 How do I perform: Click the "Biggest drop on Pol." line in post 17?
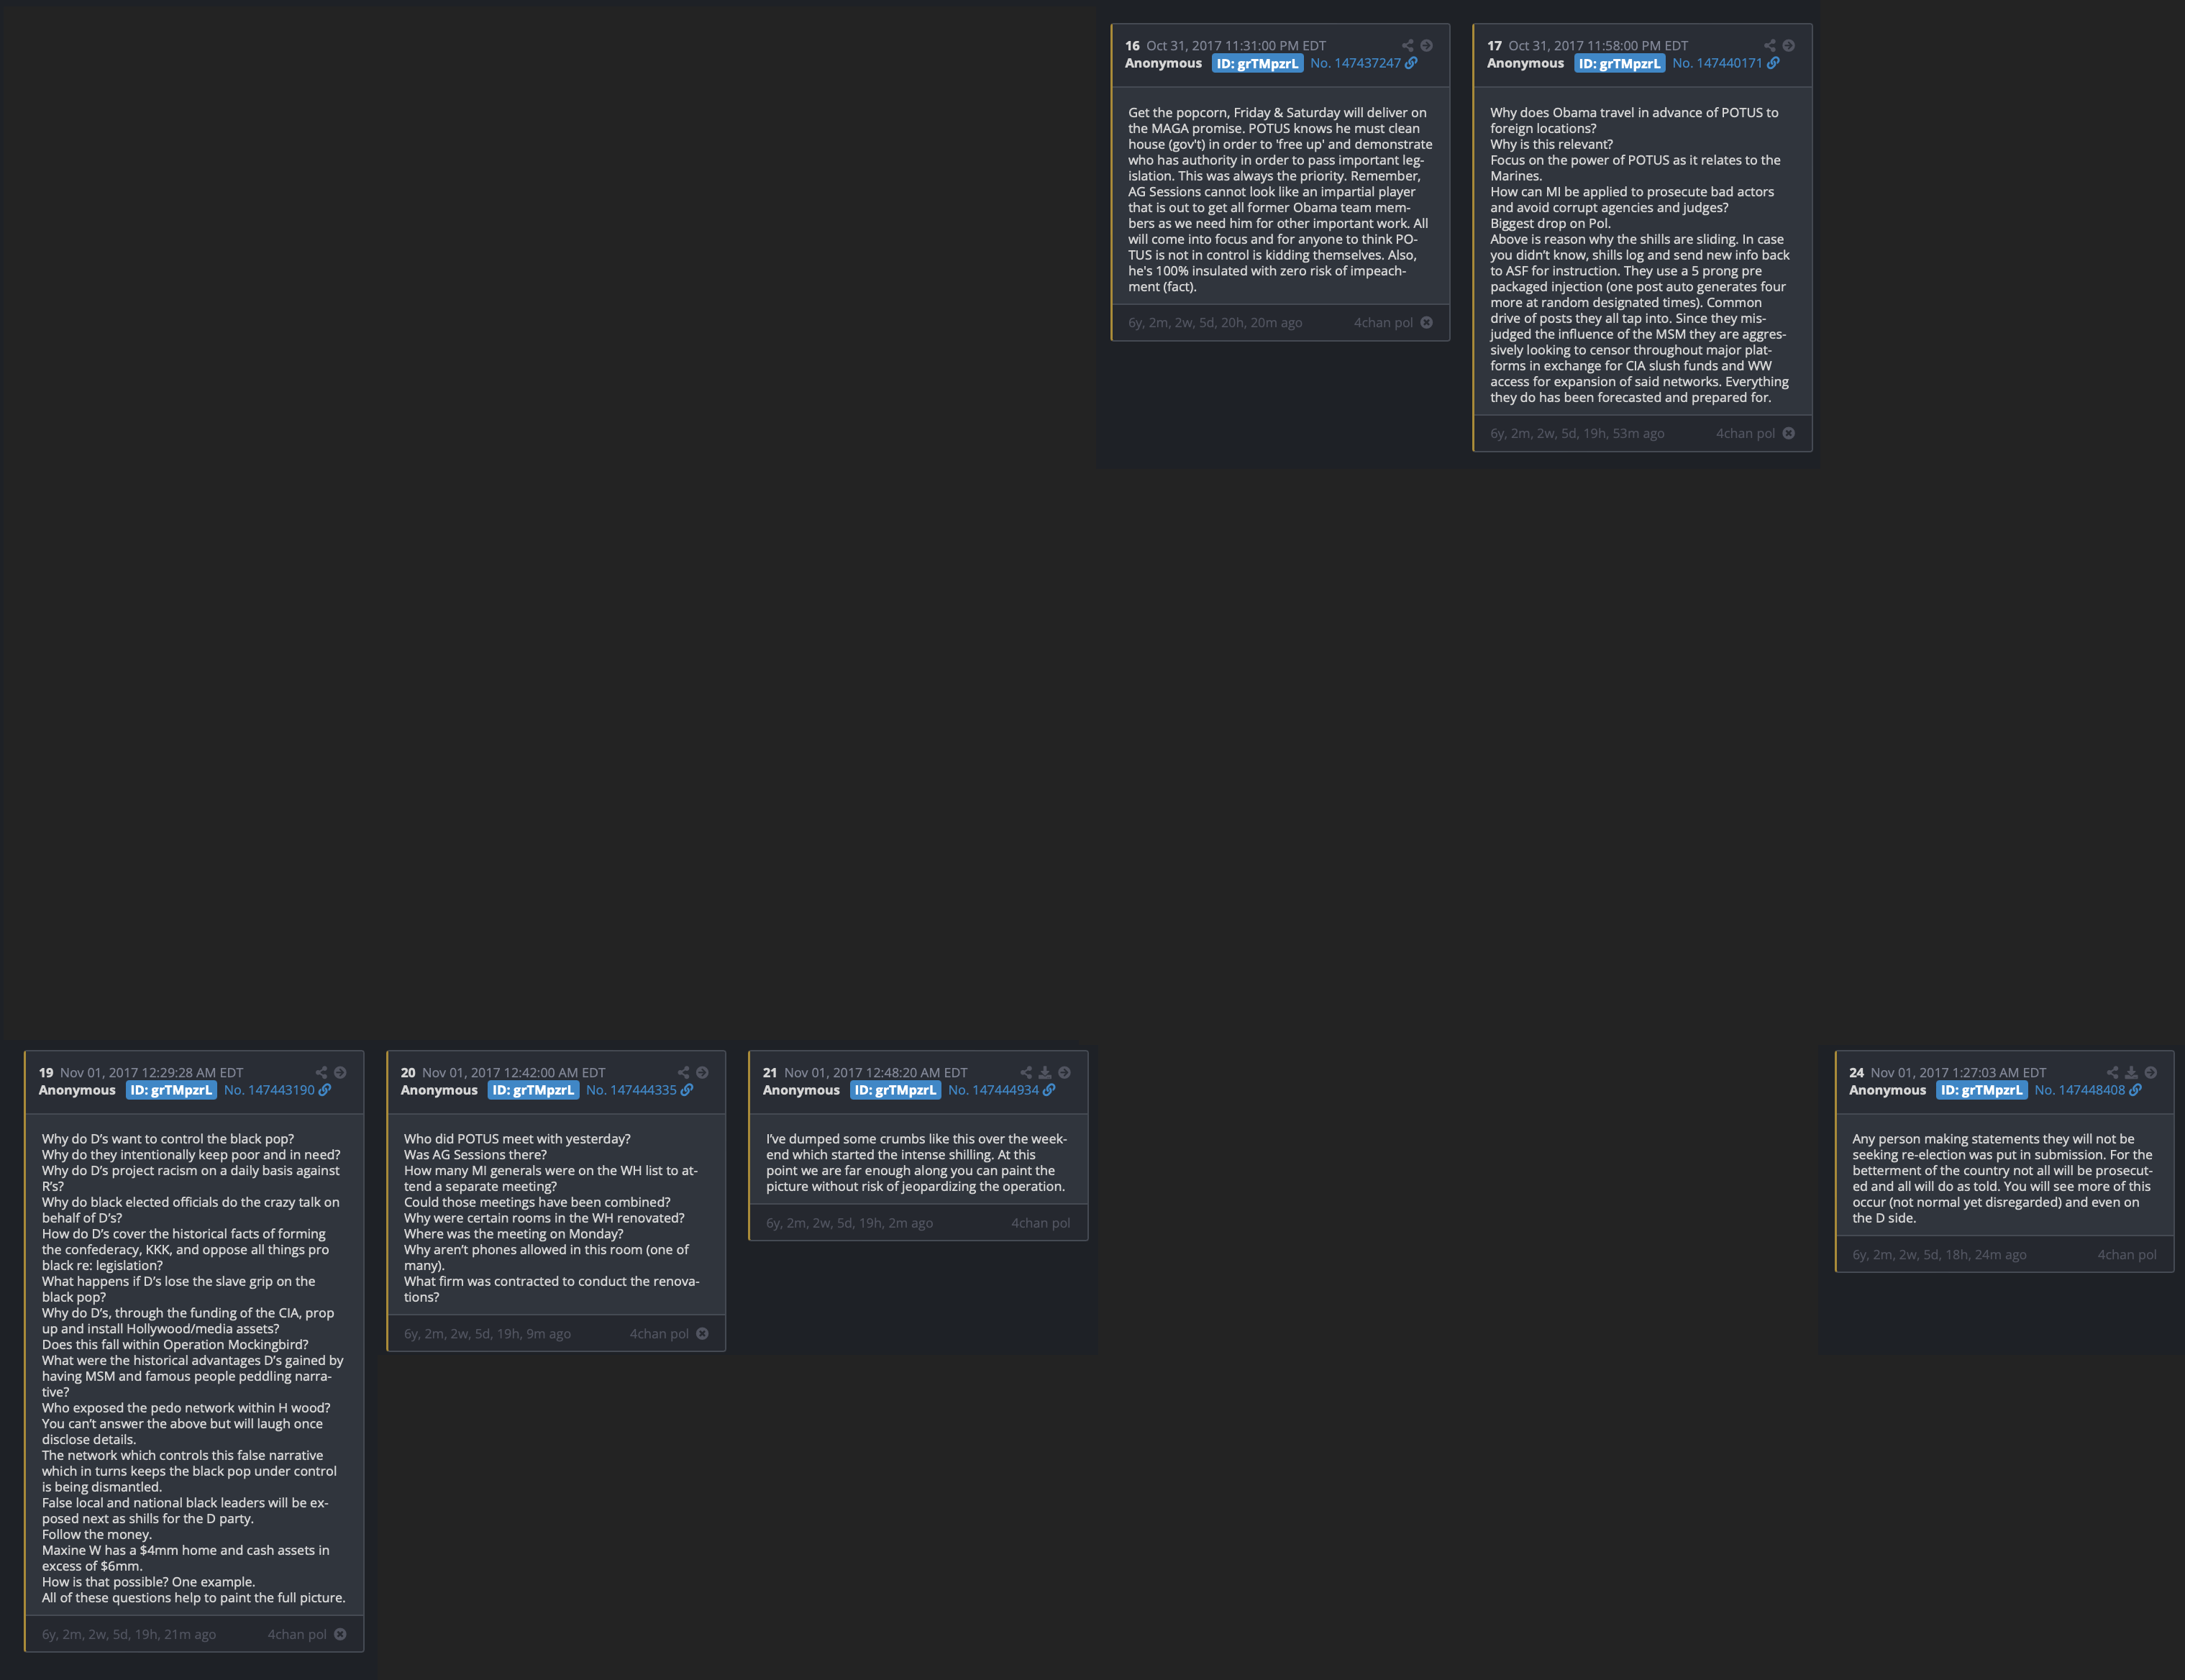click(x=1551, y=223)
